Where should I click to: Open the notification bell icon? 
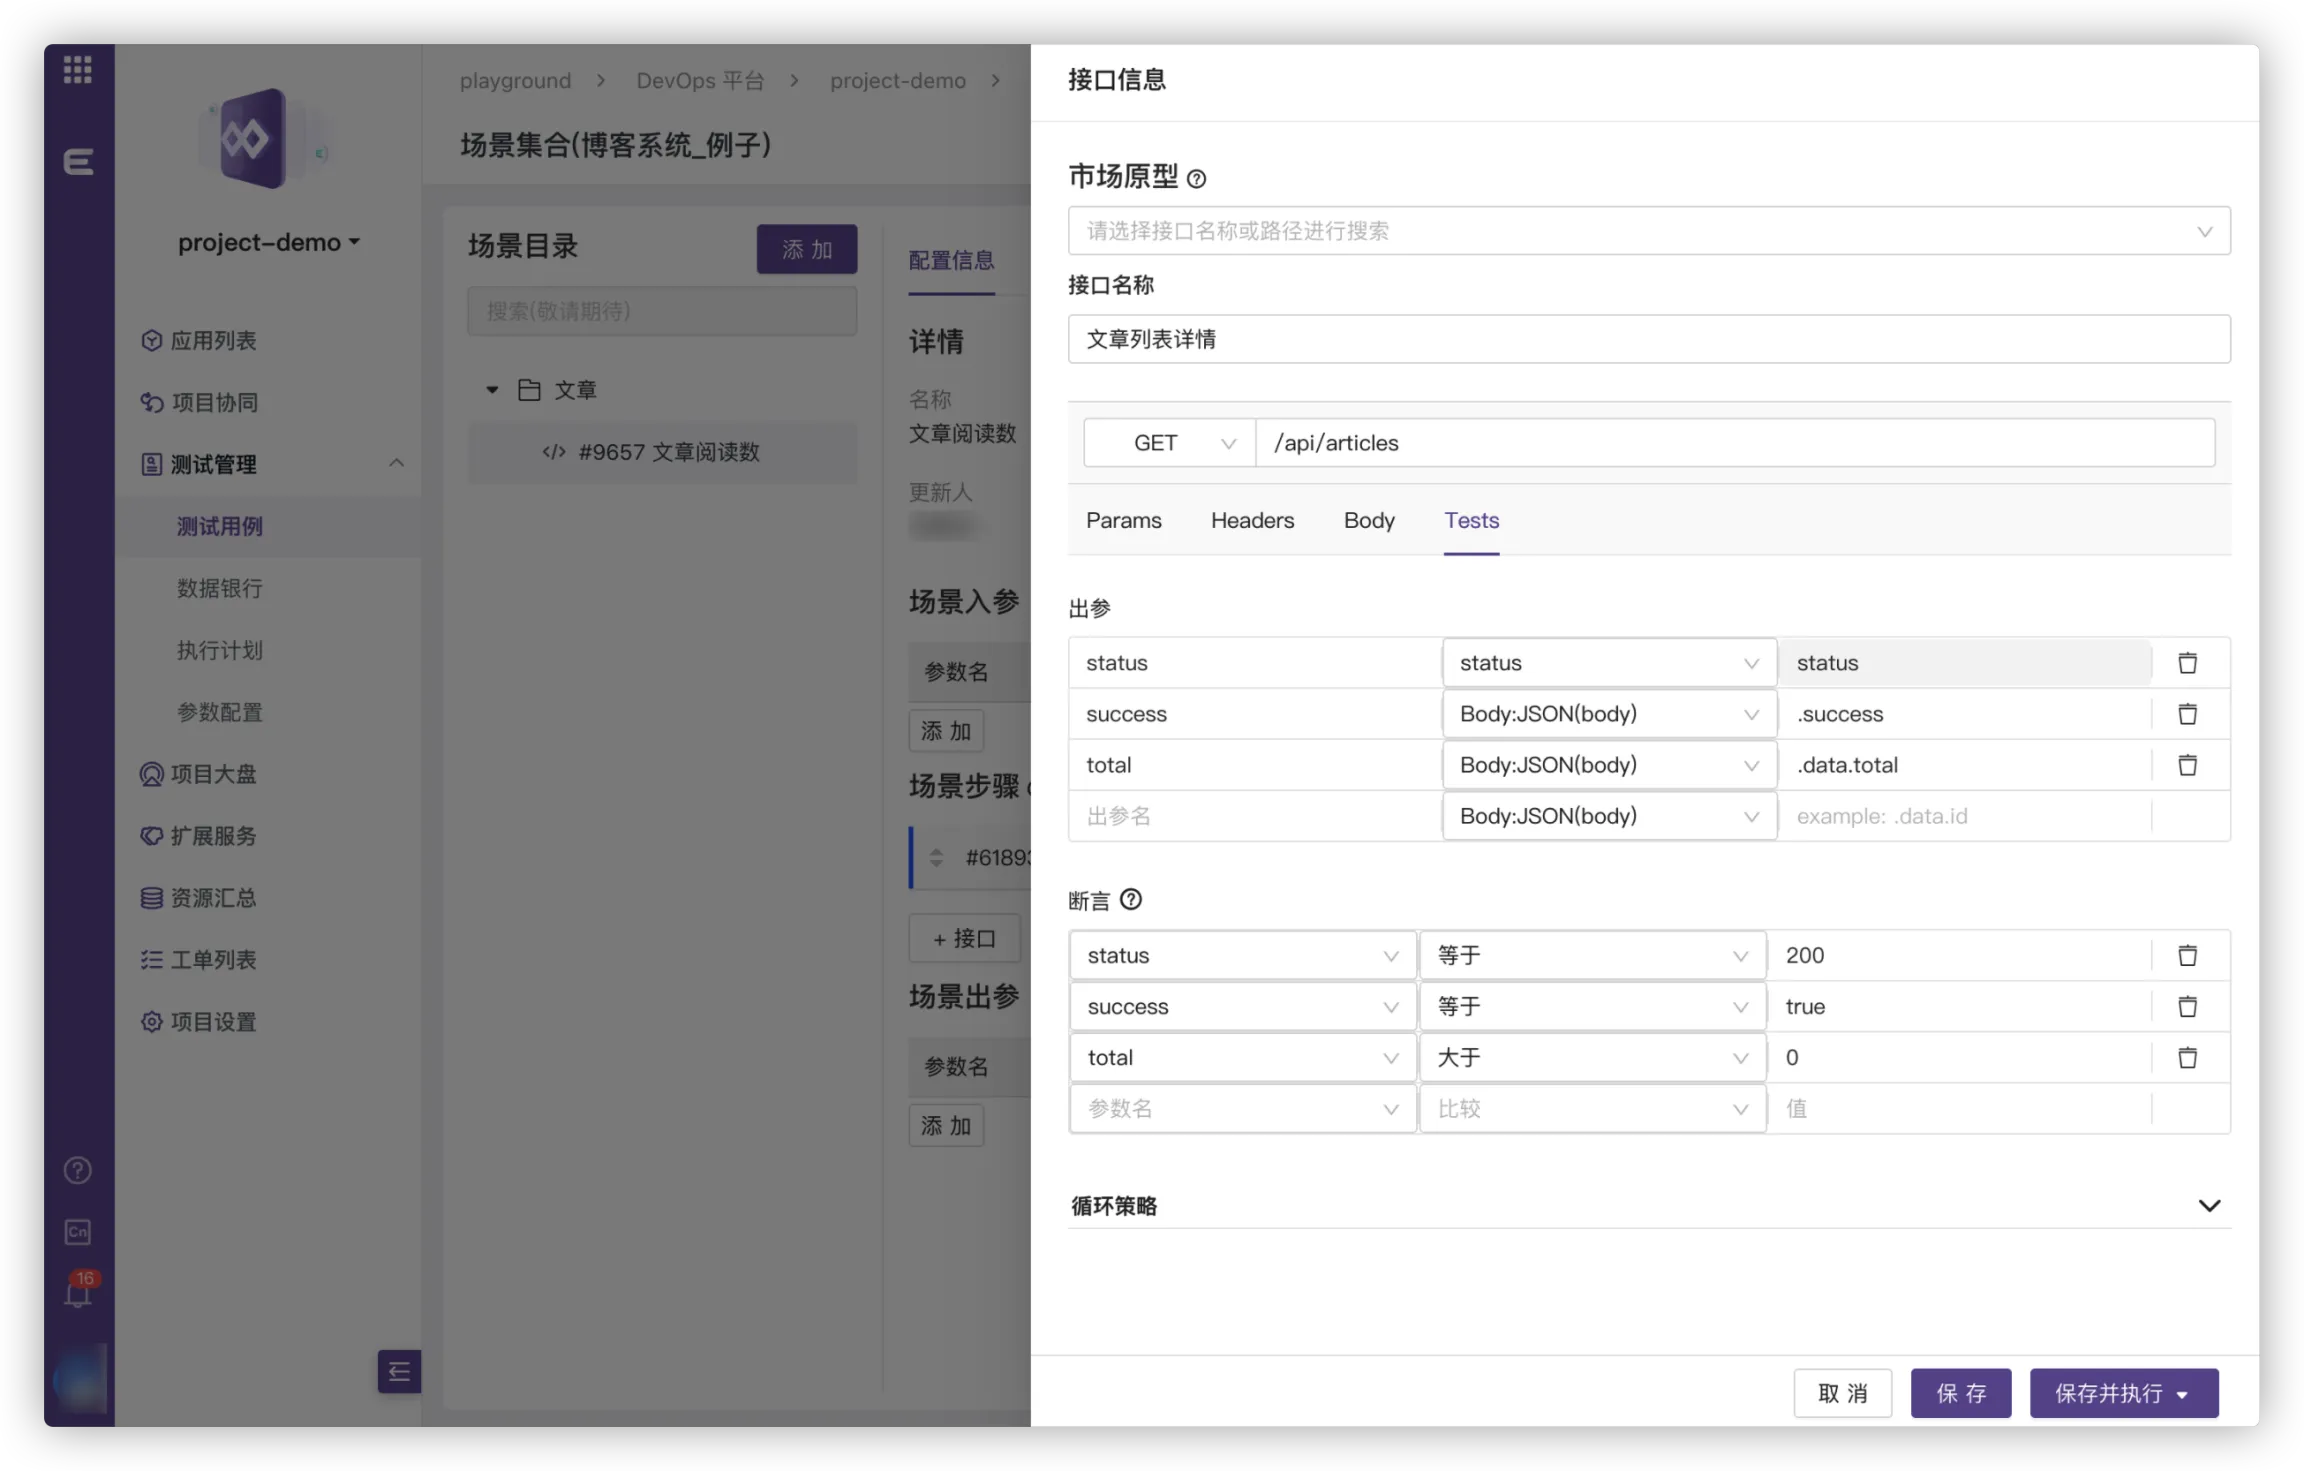coord(78,1294)
